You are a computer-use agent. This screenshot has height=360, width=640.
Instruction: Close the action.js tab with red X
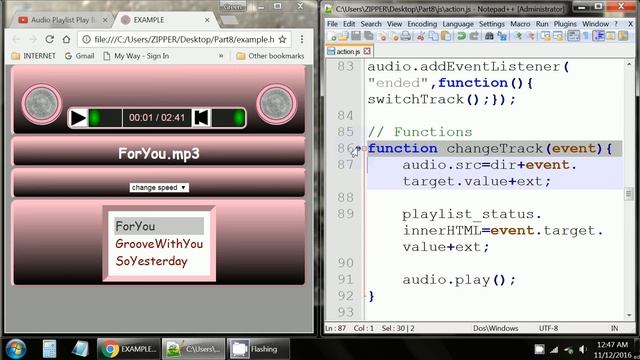pos(367,51)
